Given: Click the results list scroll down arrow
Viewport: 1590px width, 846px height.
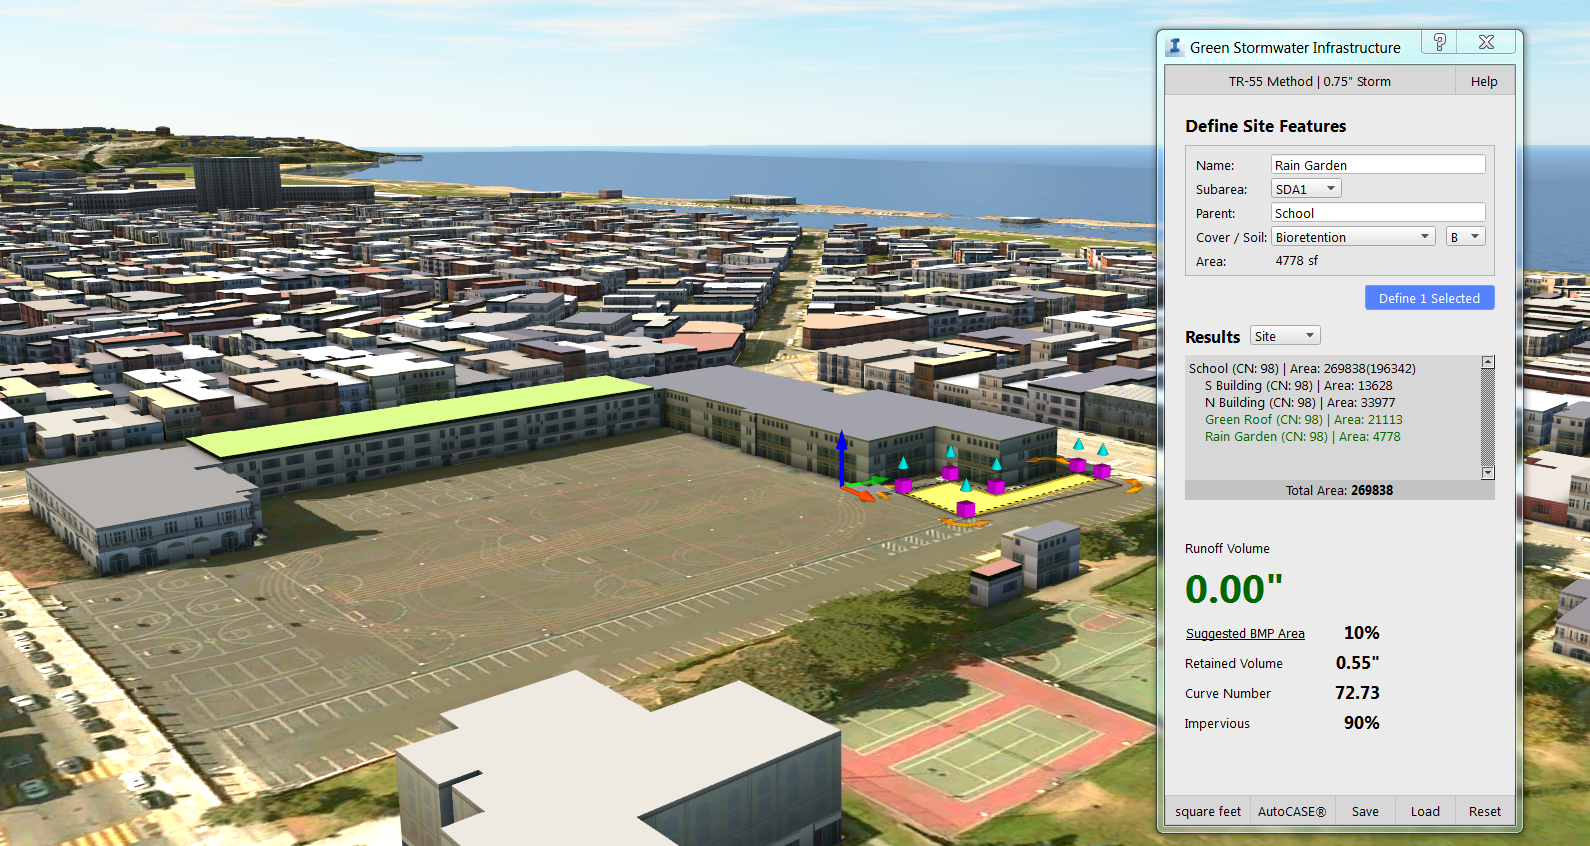Looking at the screenshot, I should 1488,473.
